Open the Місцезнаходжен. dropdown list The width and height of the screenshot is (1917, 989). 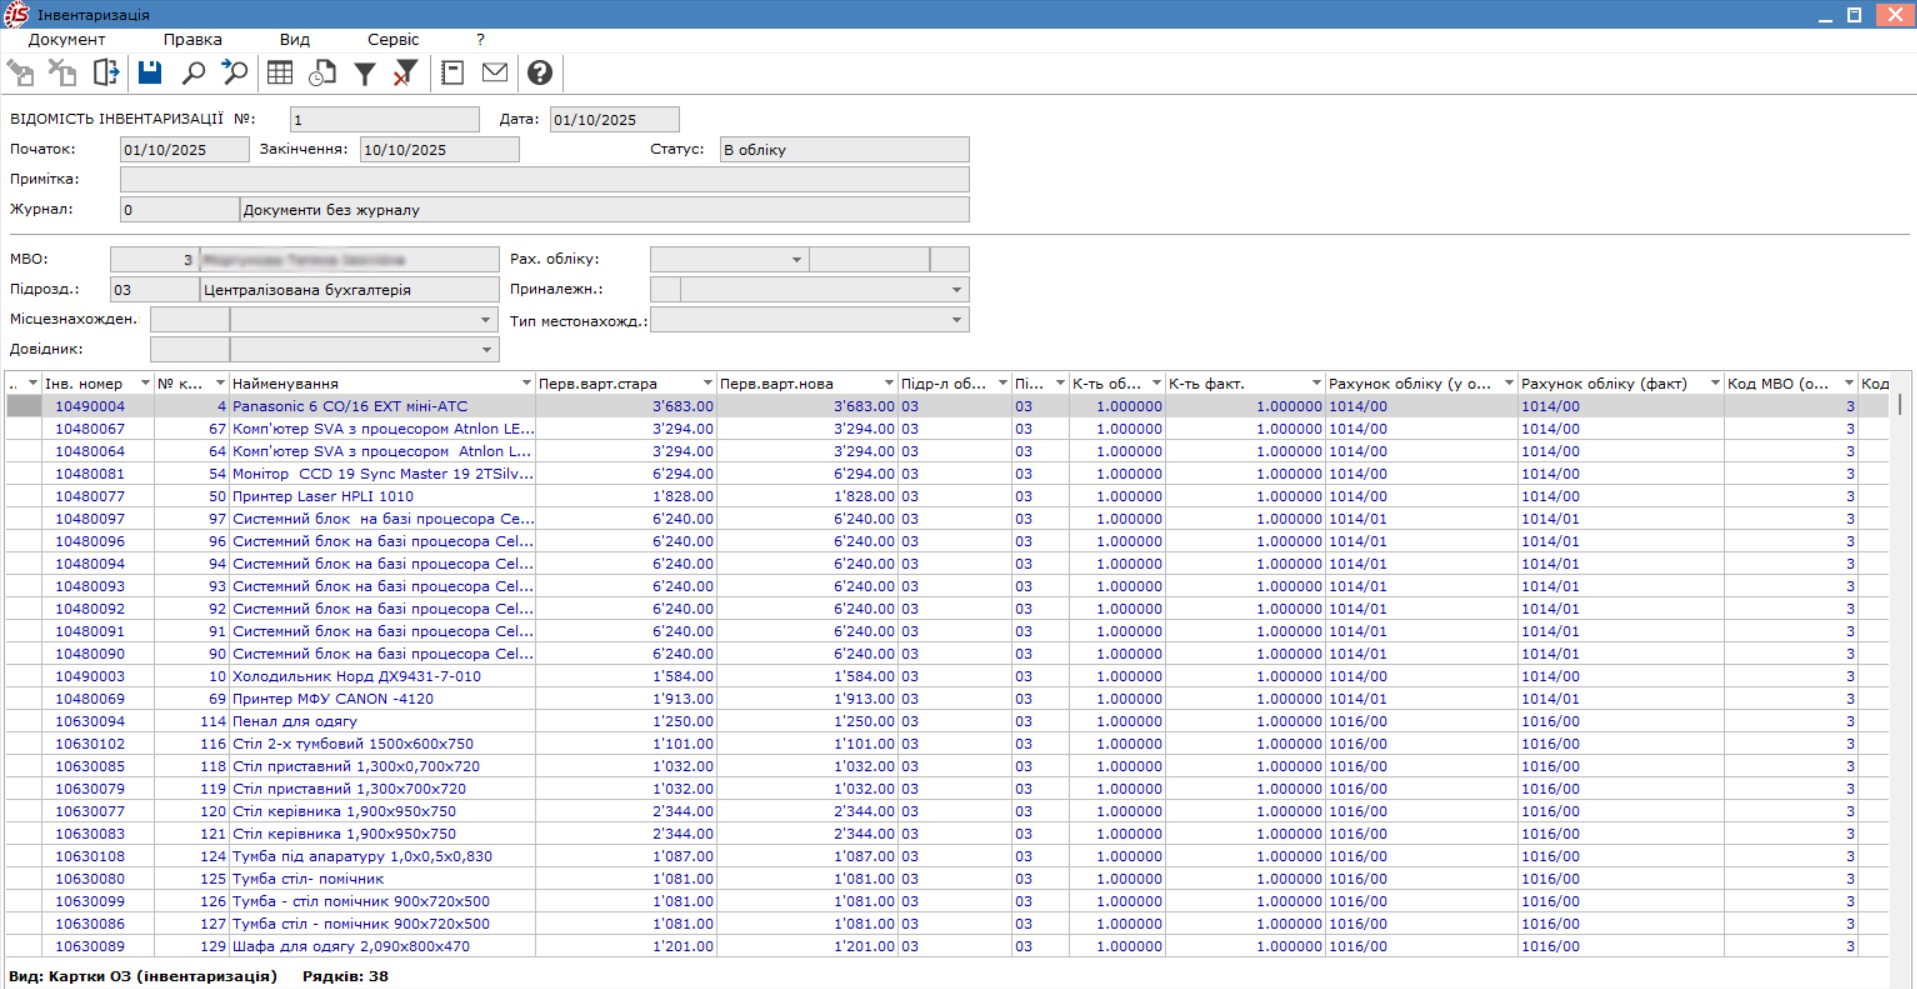[485, 320]
